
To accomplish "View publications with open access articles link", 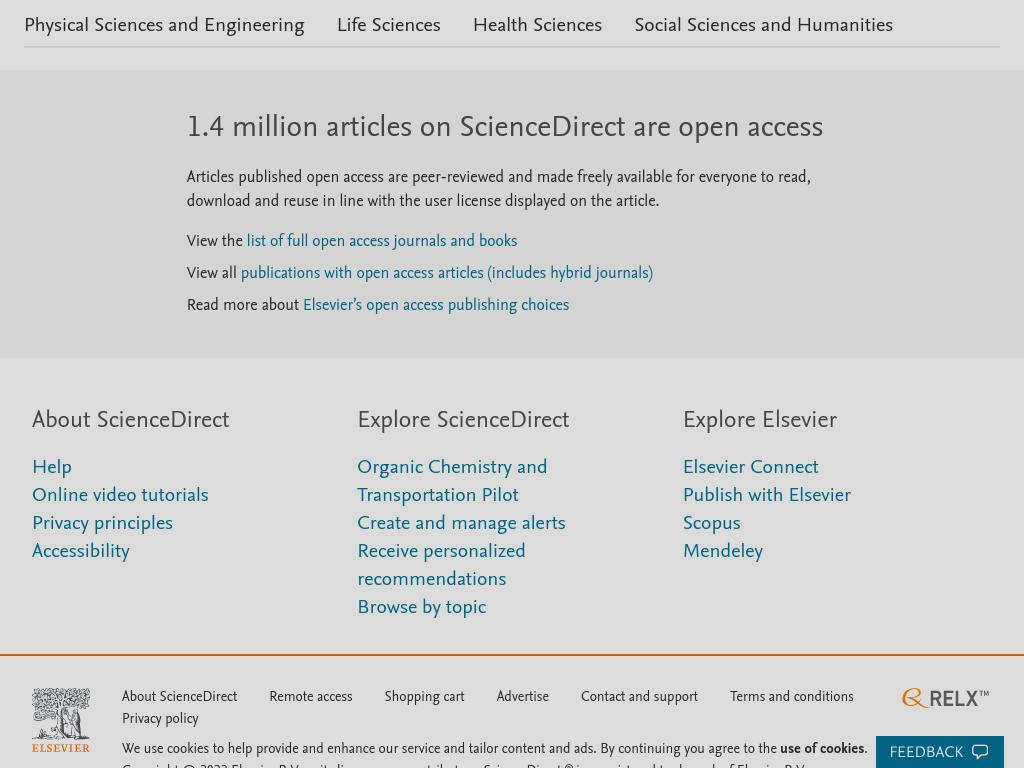I will click(x=447, y=272).
